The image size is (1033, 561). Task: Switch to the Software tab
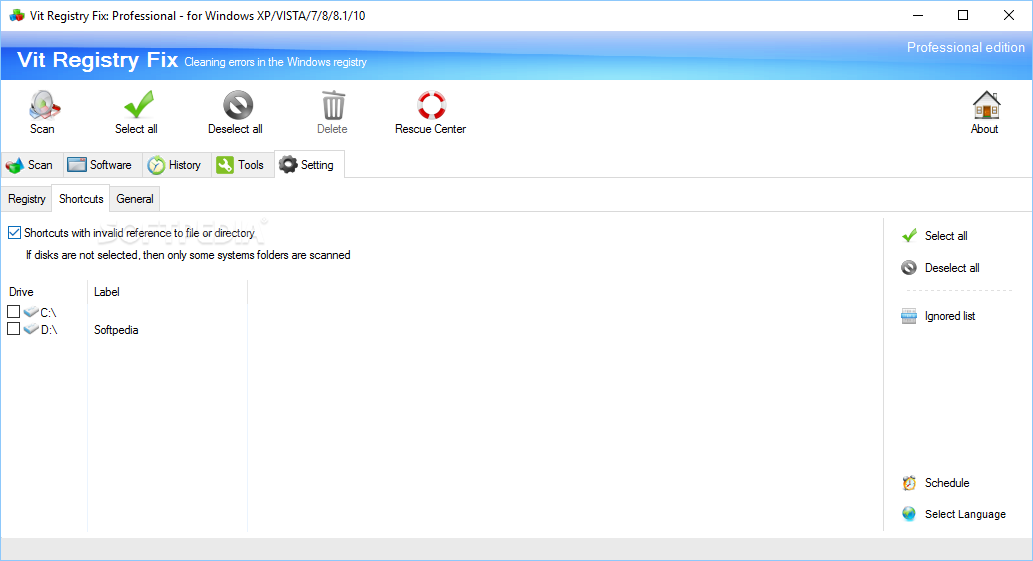pyautogui.click(x=101, y=165)
